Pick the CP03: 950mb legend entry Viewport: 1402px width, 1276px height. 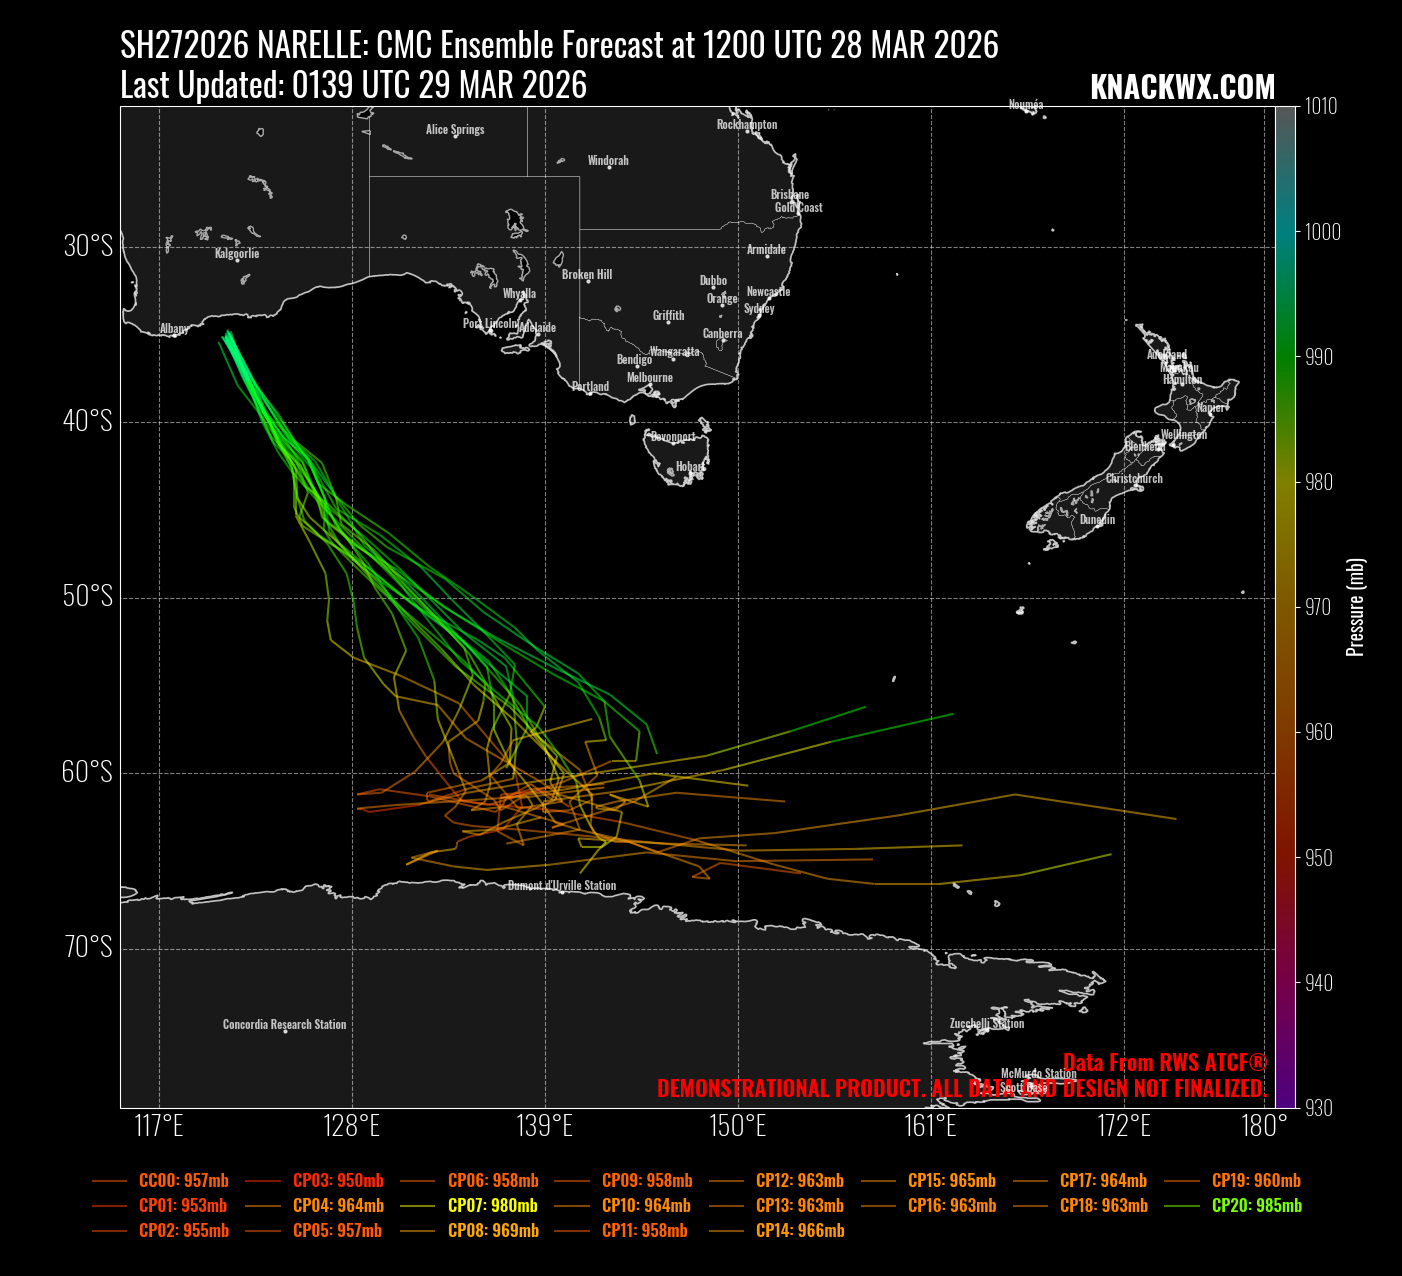338,1181
